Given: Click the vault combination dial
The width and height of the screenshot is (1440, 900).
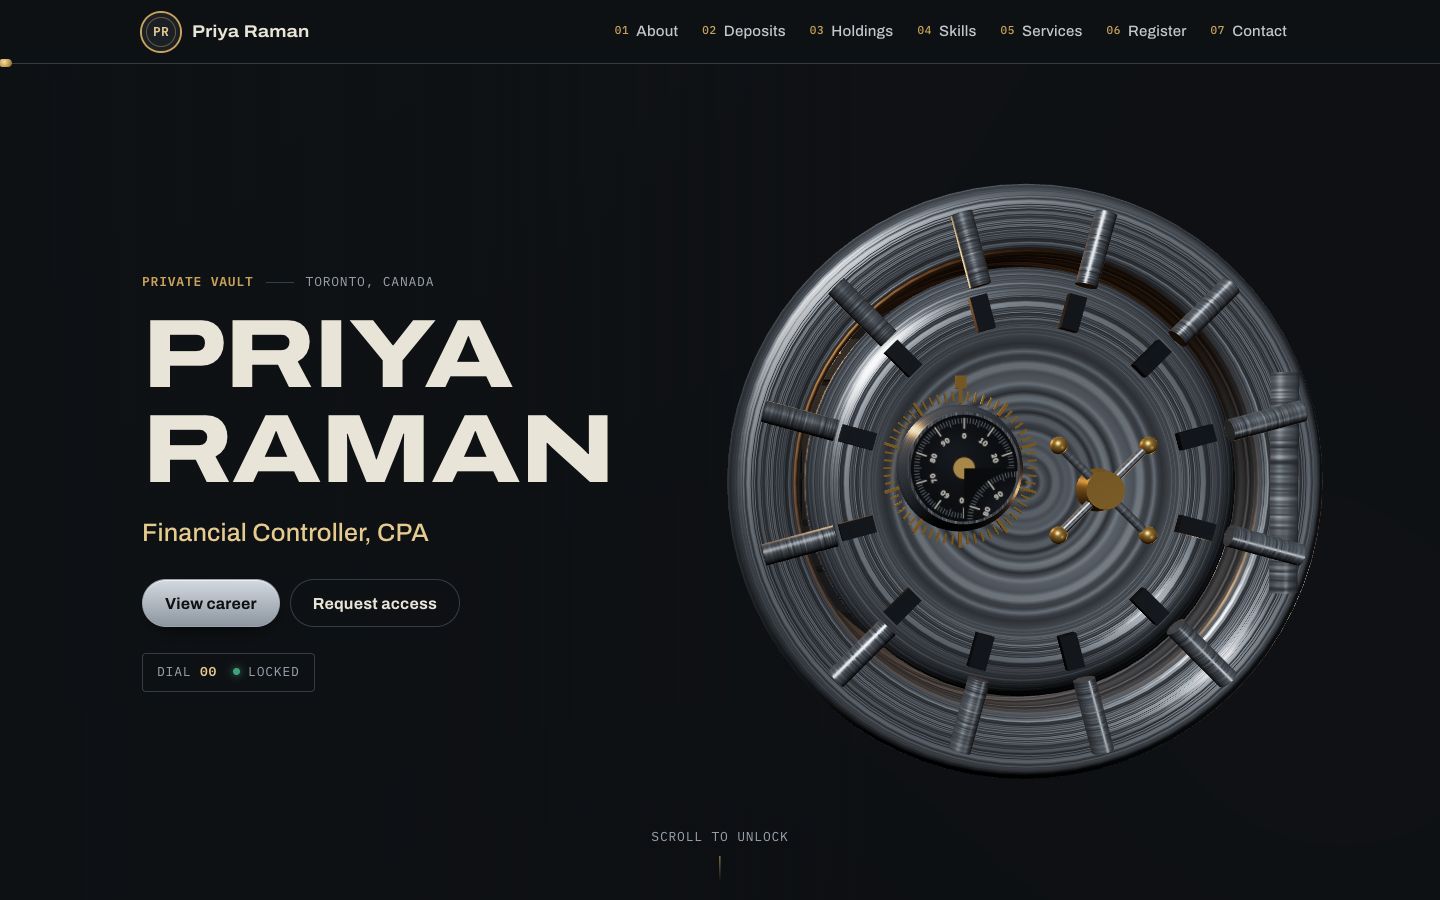Looking at the screenshot, I should coord(963,470).
